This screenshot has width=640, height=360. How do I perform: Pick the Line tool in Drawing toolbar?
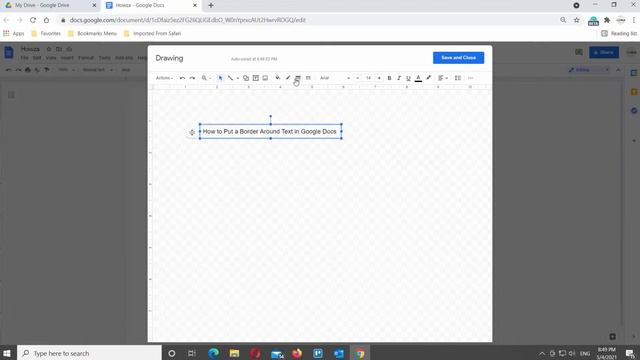click(x=230, y=78)
